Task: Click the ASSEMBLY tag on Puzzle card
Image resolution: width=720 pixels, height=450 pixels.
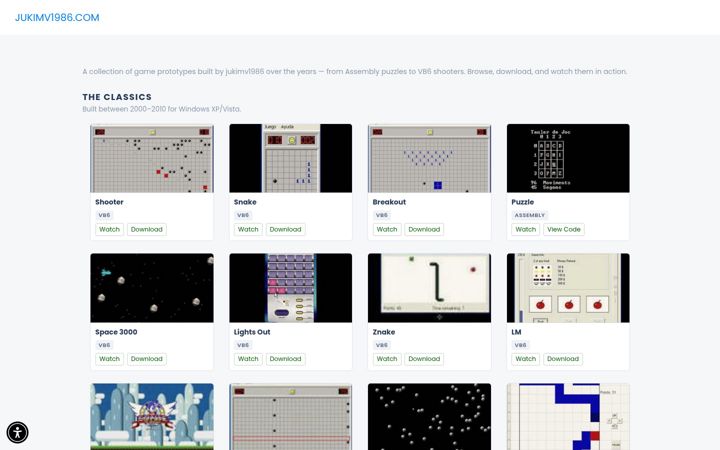Action: click(x=529, y=215)
